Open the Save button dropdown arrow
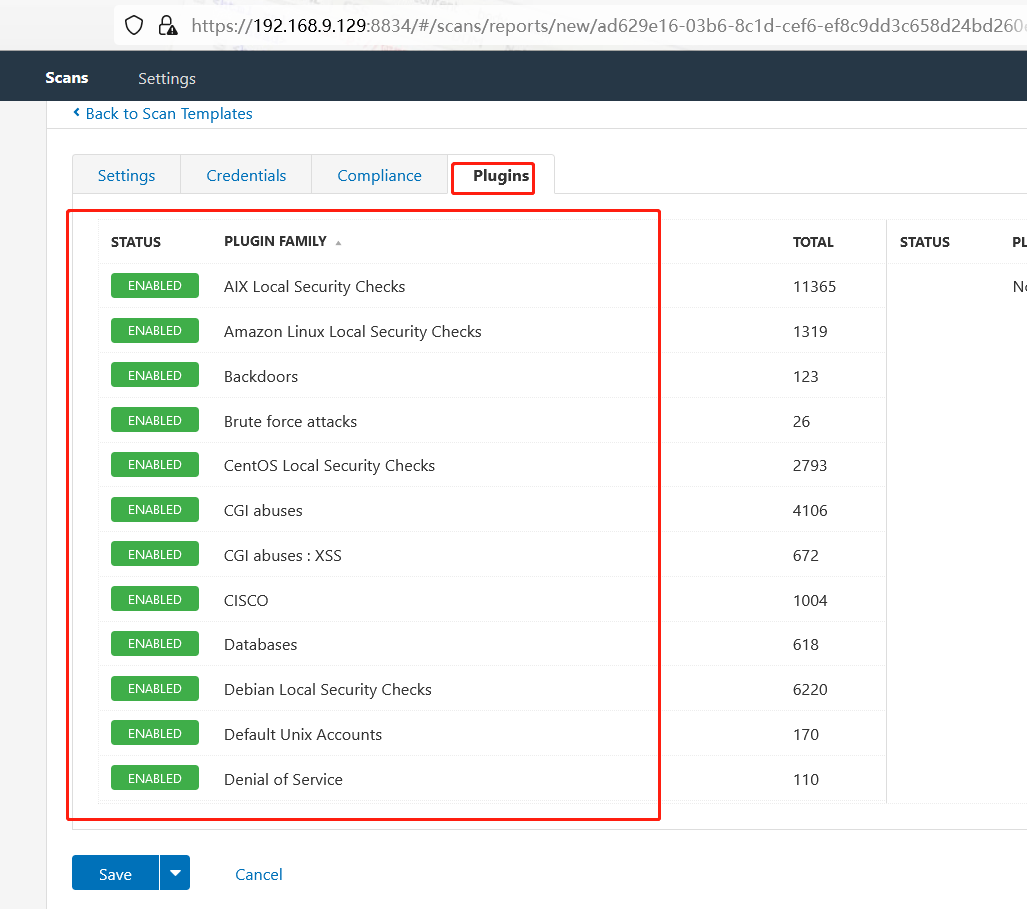Image resolution: width=1027 pixels, height=909 pixels. tap(175, 873)
